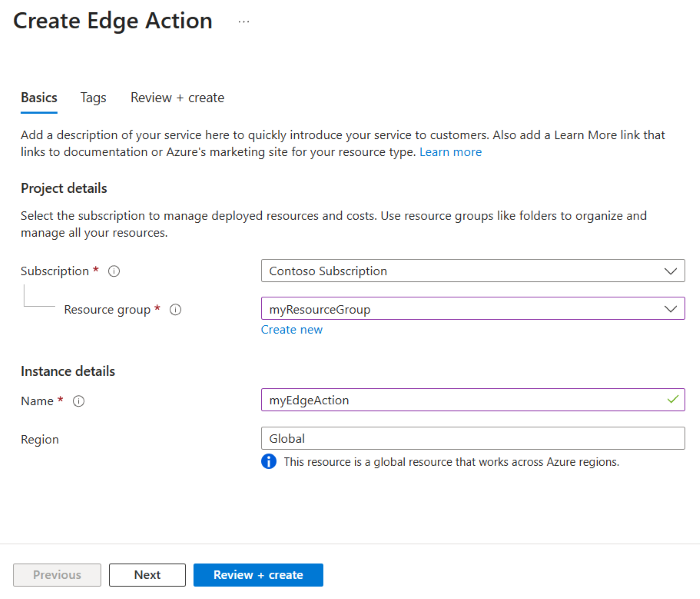Click the Resource group field label

[x=107, y=310]
